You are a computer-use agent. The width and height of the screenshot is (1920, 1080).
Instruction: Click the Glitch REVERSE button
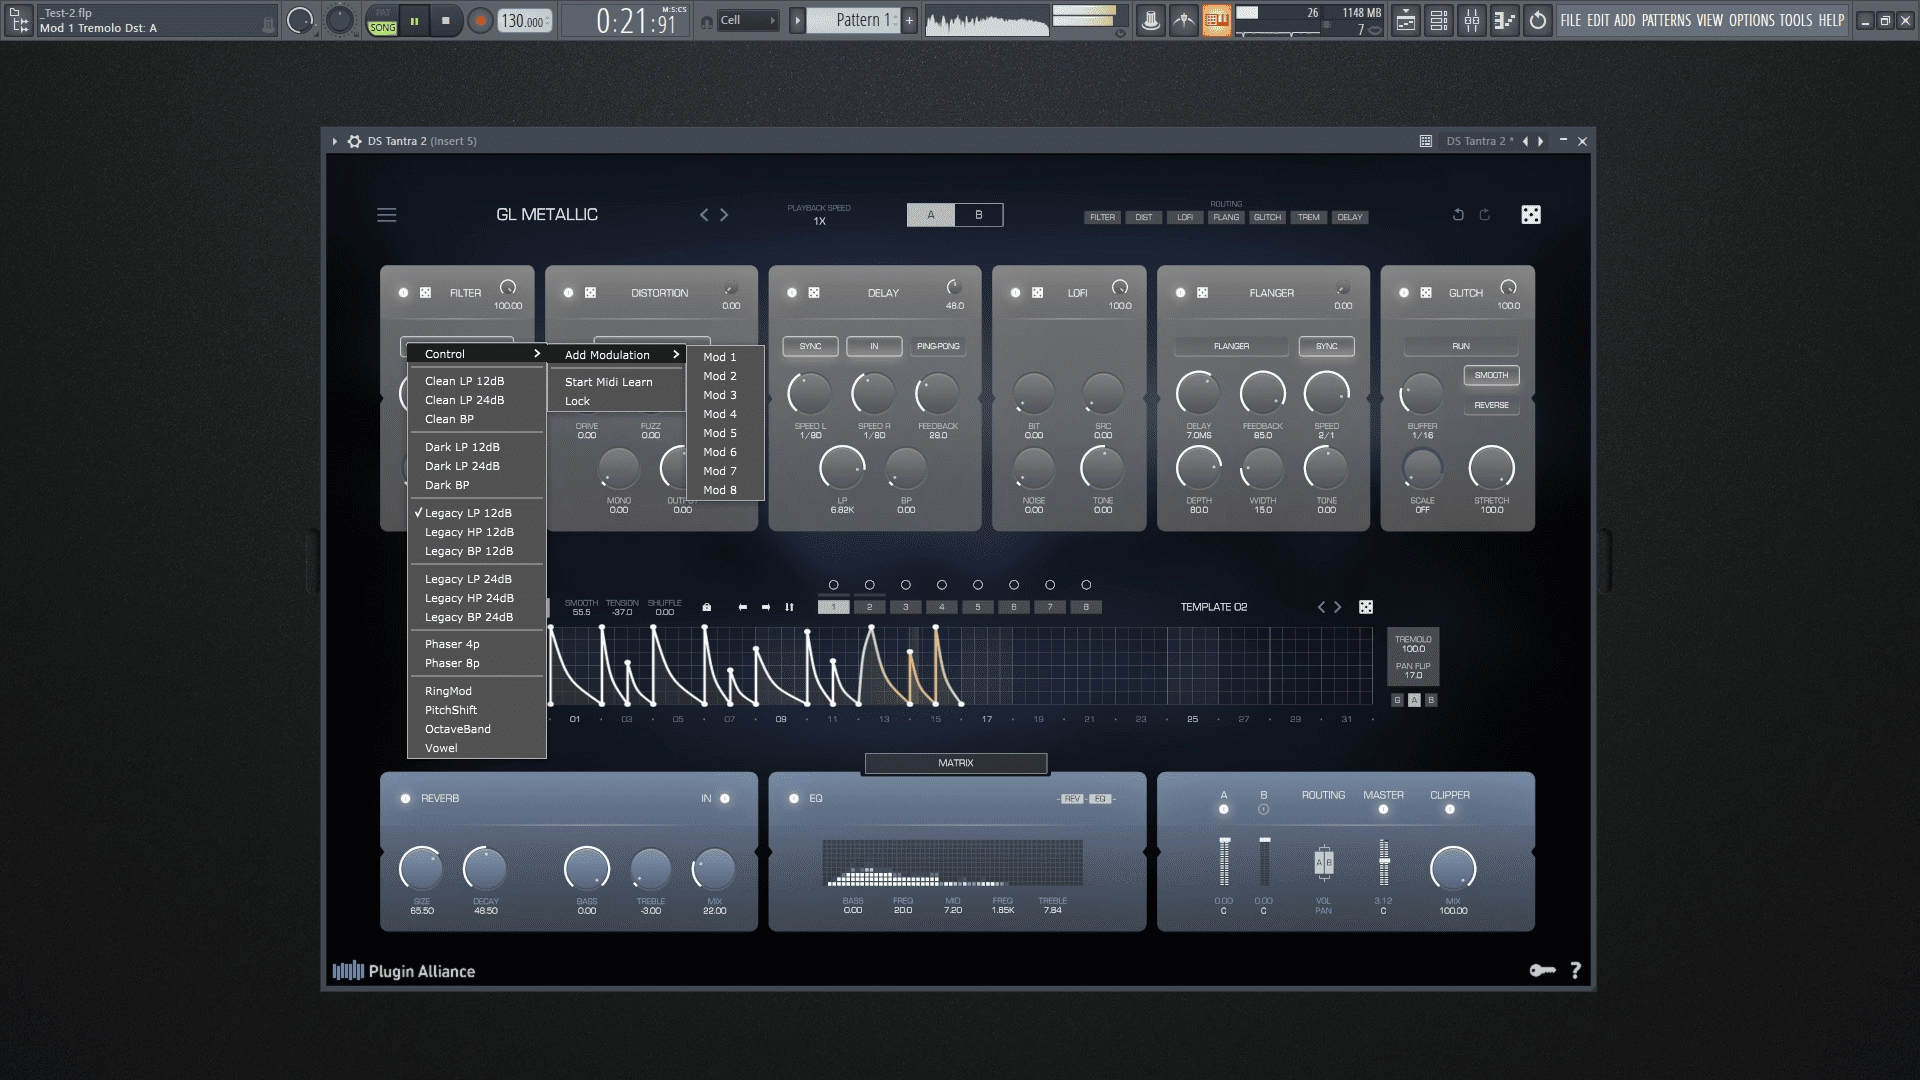[1491, 405]
